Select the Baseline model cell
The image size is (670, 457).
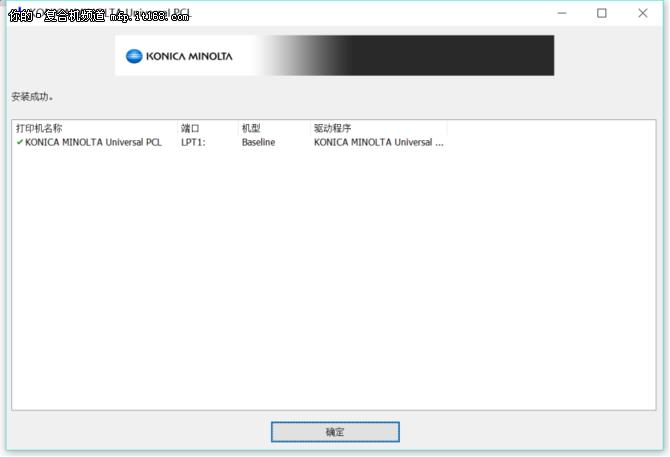pos(259,142)
